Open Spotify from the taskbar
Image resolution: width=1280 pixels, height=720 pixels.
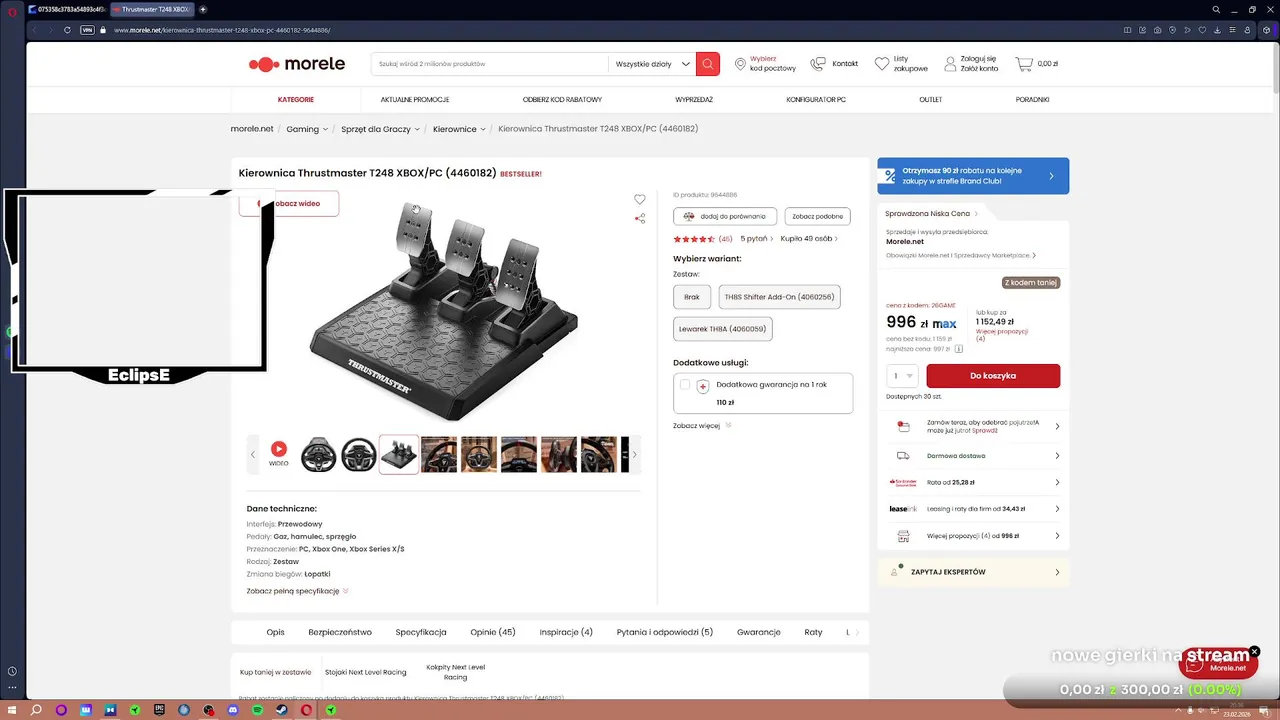(x=257, y=710)
